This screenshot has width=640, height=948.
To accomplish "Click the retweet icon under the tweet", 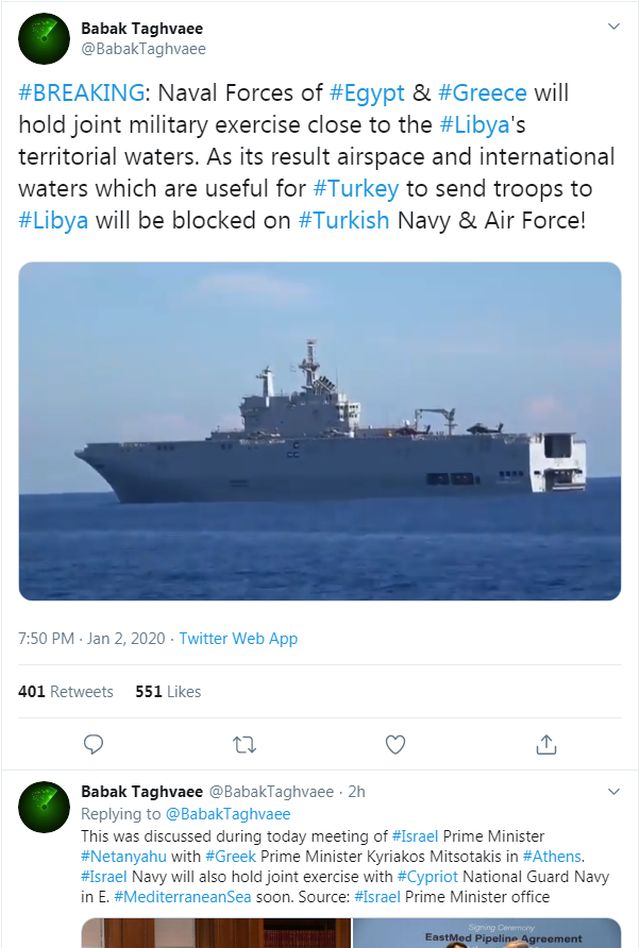I will [244, 744].
